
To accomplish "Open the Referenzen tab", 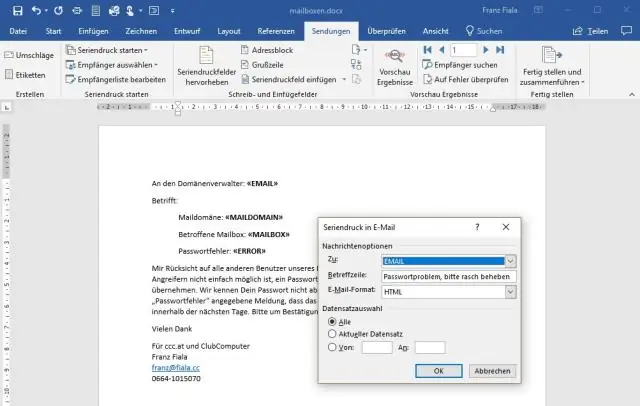I will [x=276, y=31].
